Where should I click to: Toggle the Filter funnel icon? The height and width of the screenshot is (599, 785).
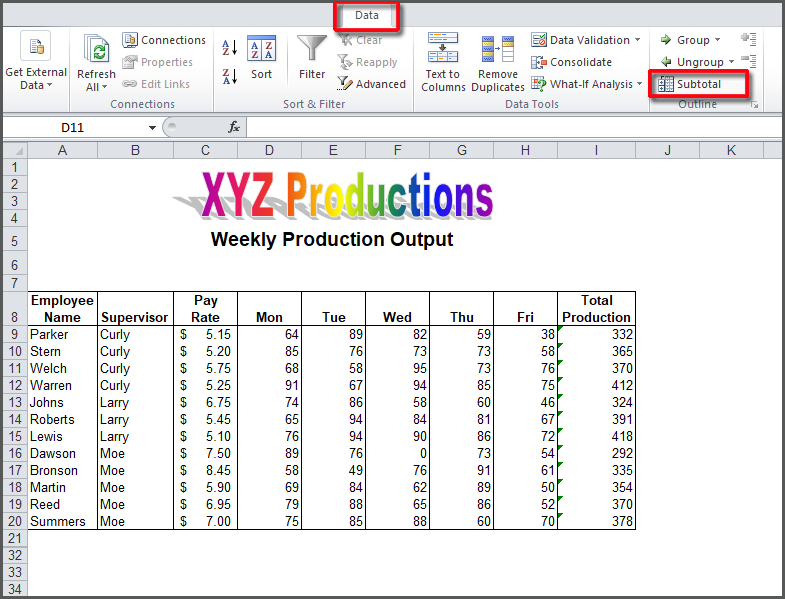click(x=311, y=50)
